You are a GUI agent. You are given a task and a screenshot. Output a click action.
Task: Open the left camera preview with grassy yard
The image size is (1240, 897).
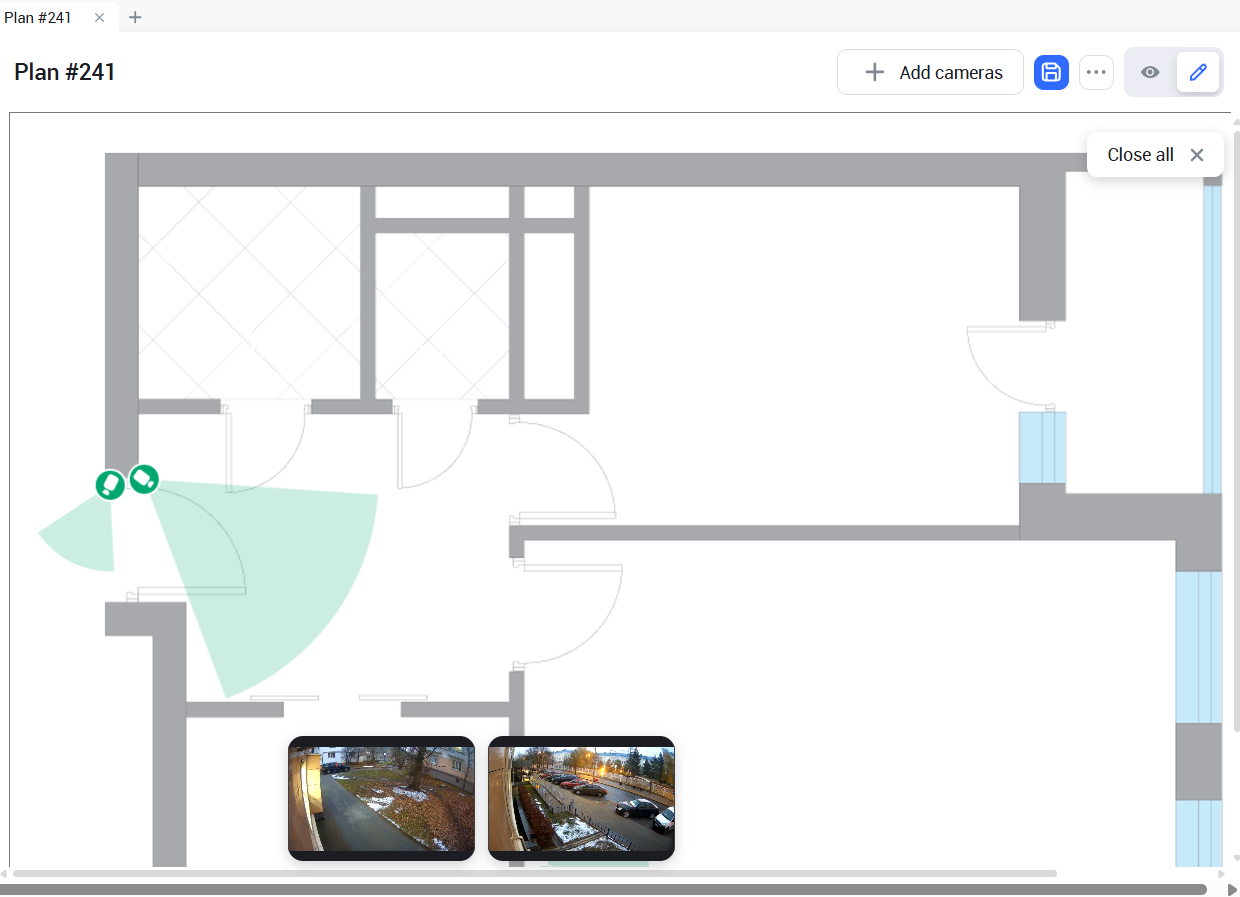[381, 798]
